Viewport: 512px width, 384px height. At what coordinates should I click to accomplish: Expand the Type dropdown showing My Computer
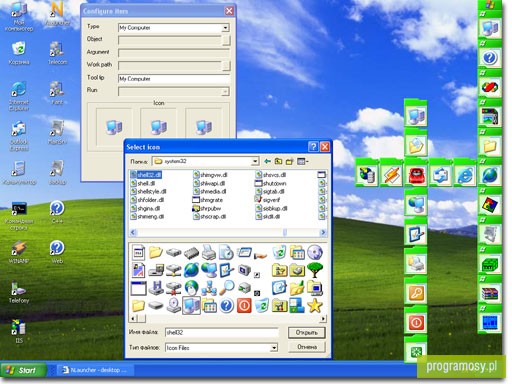(226, 28)
